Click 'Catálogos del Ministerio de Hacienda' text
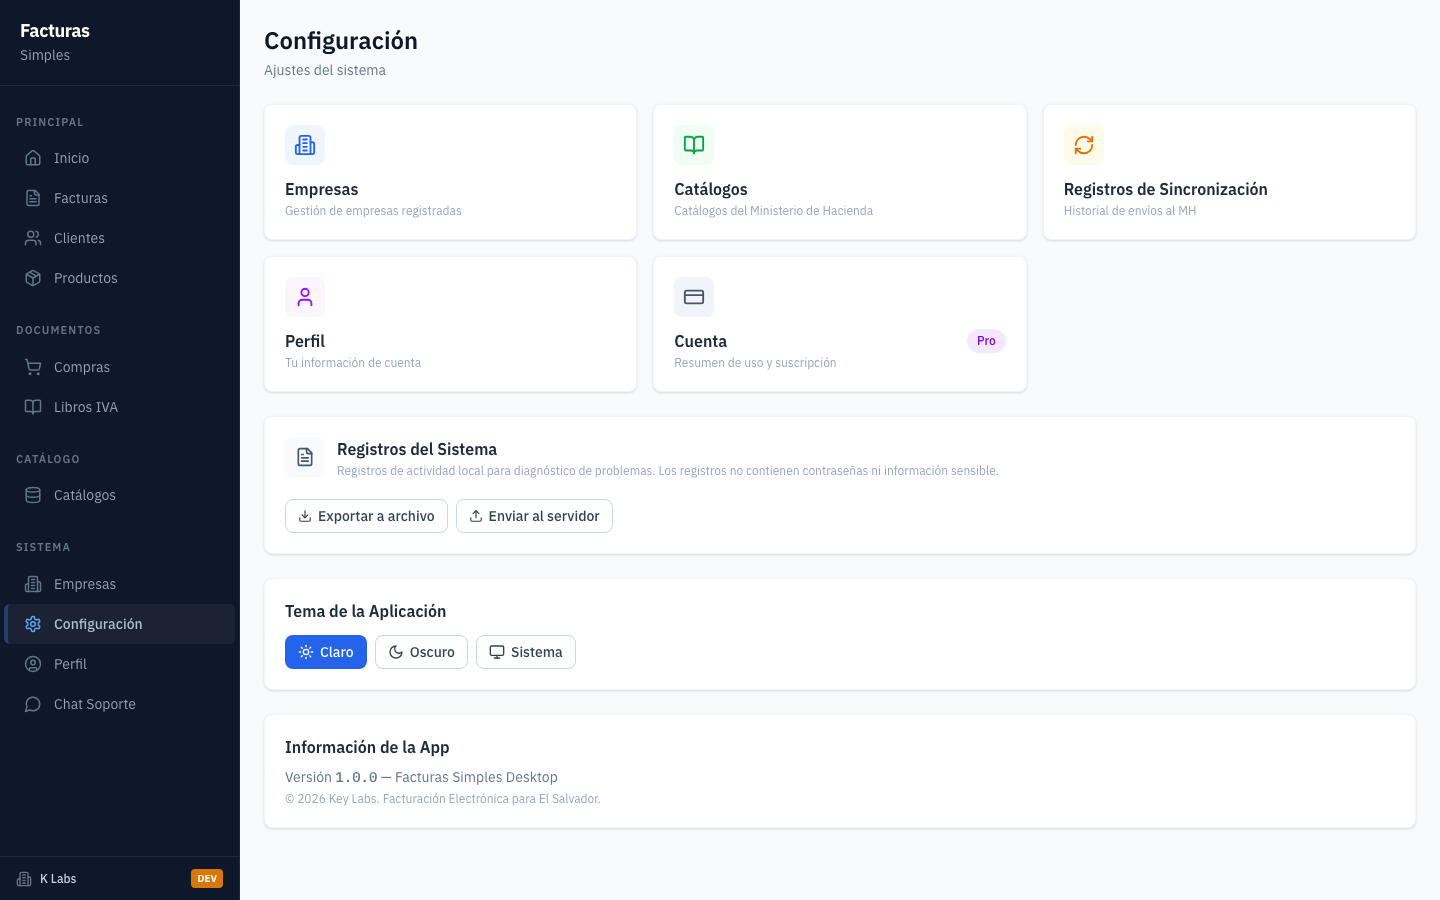The image size is (1440, 900). tap(773, 211)
